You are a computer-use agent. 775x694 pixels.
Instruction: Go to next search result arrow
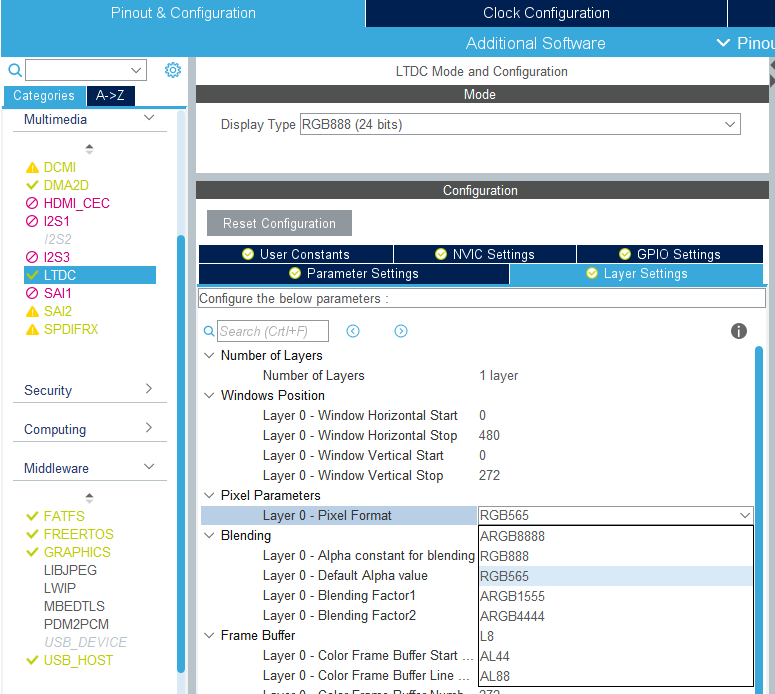coord(401,331)
